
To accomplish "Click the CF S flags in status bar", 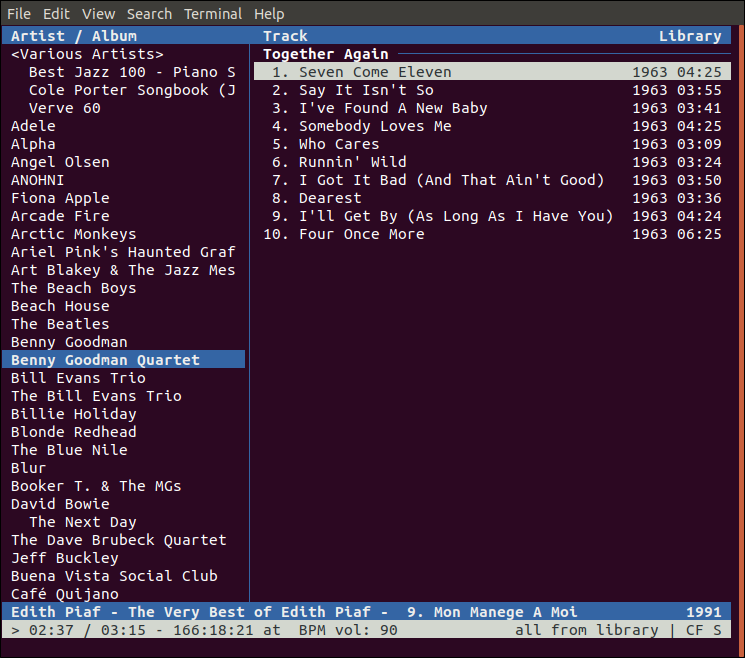I will click(704, 630).
